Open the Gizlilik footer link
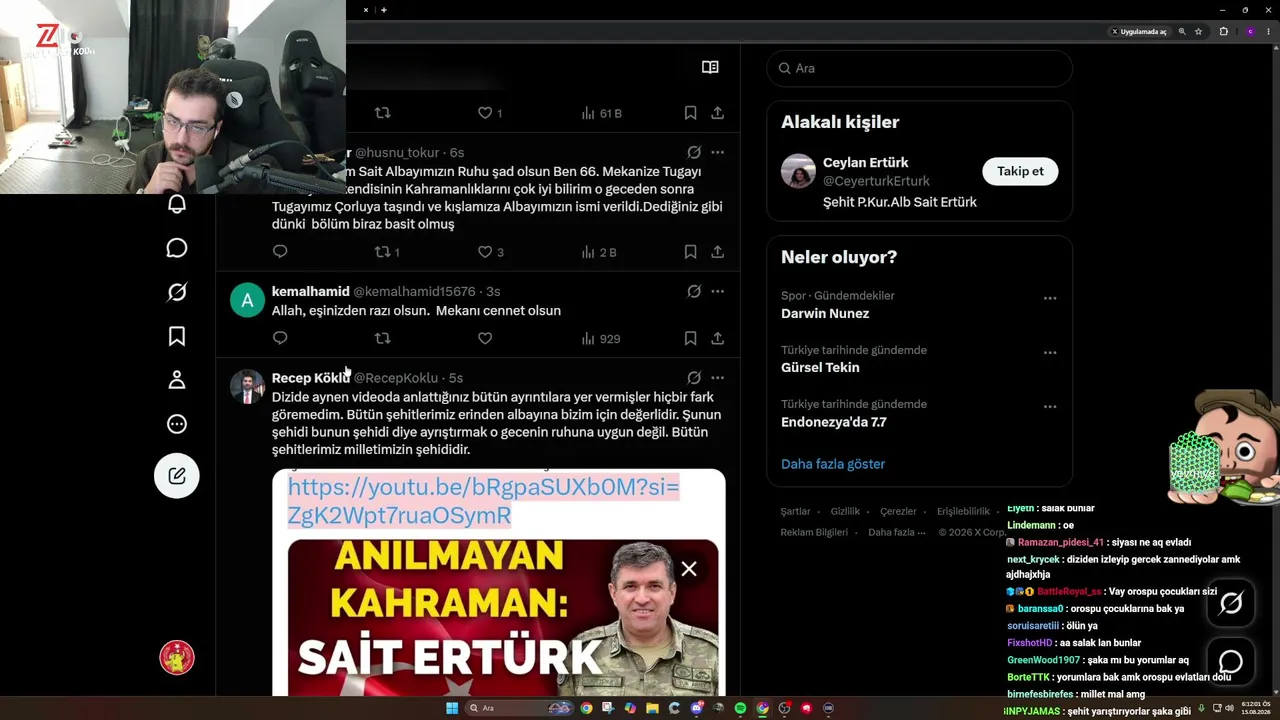The height and width of the screenshot is (720, 1280). pos(845,511)
